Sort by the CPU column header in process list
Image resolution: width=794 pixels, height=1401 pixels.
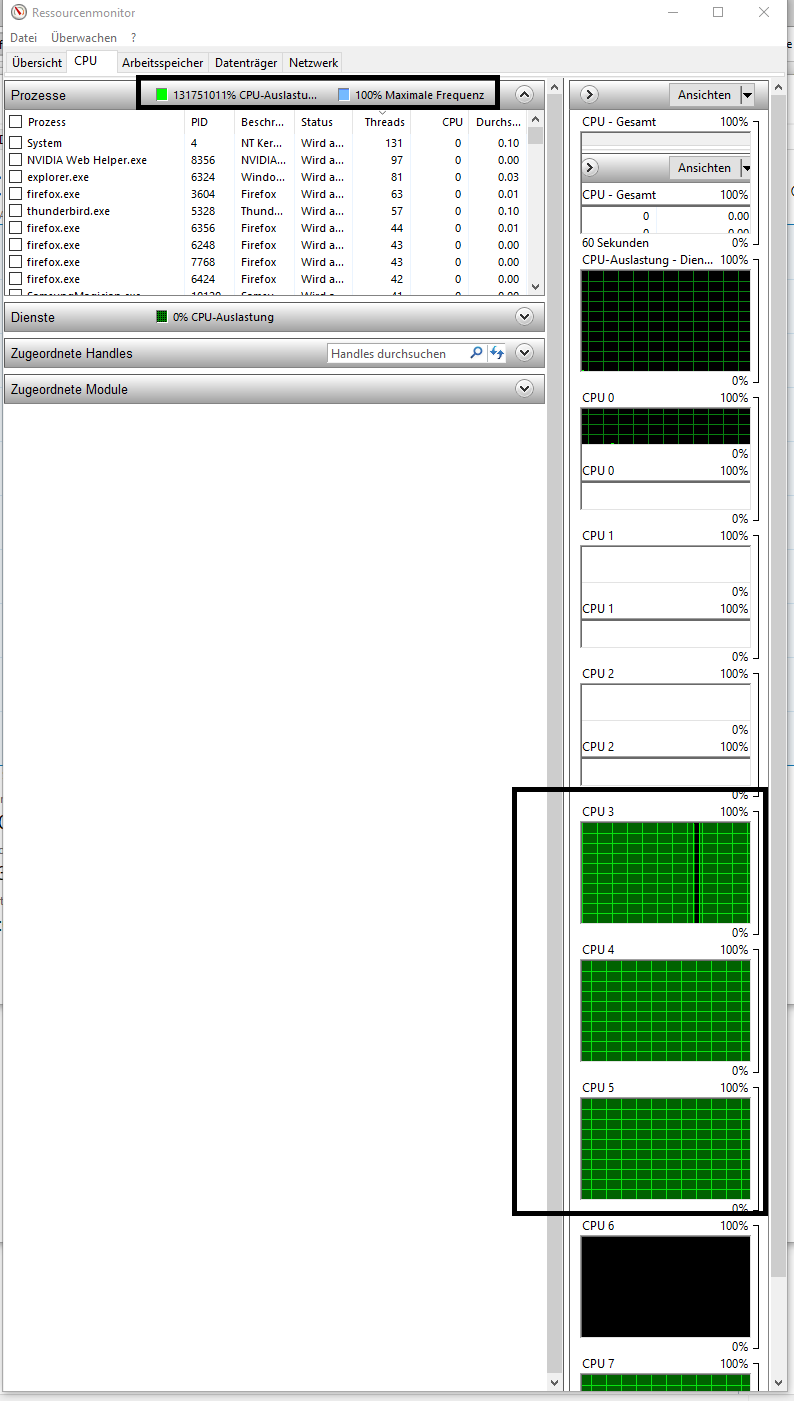pyautogui.click(x=439, y=122)
